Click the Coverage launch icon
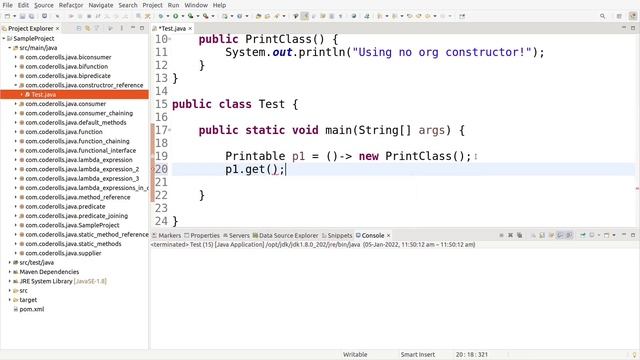This screenshot has width=640, height=360. 190,16
